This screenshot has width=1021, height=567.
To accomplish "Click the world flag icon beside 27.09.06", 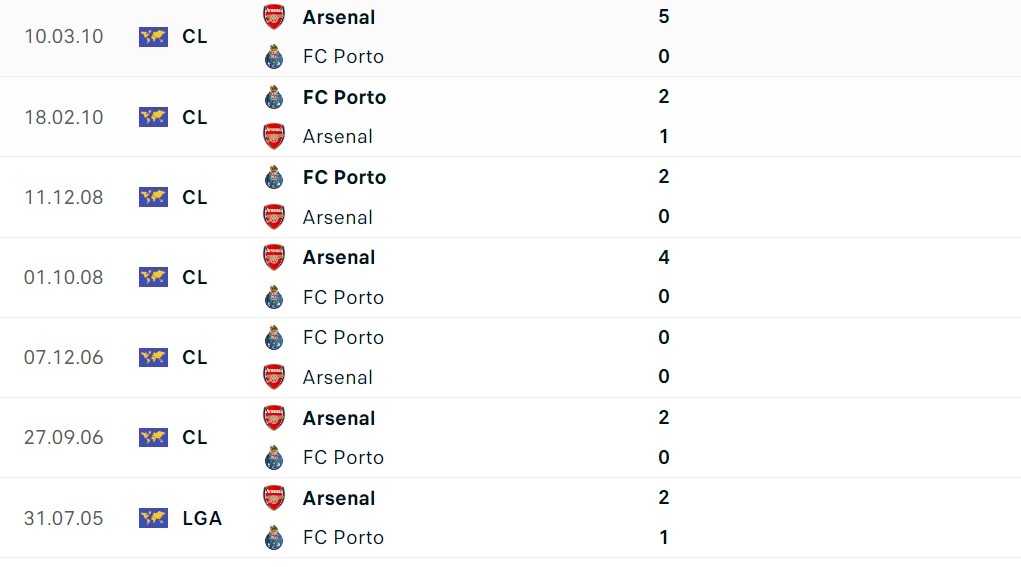I will click(x=153, y=437).
